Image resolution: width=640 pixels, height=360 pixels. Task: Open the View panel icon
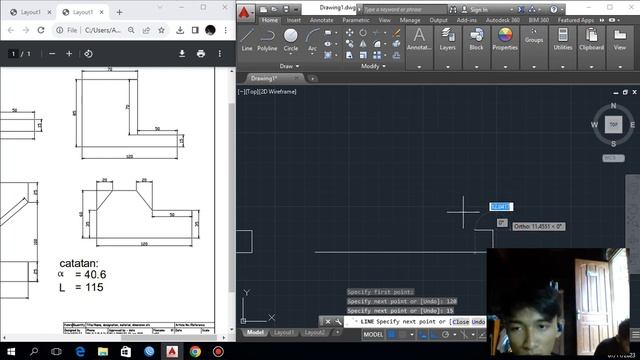click(x=620, y=39)
